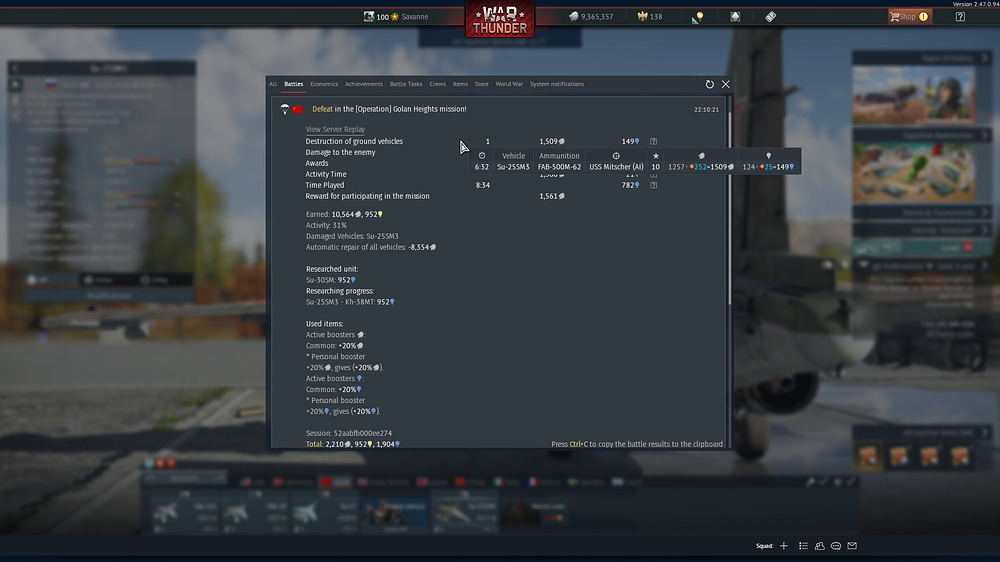The height and width of the screenshot is (562, 1000).
Task: Open the War Thunder logo menu
Action: [500, 19]
